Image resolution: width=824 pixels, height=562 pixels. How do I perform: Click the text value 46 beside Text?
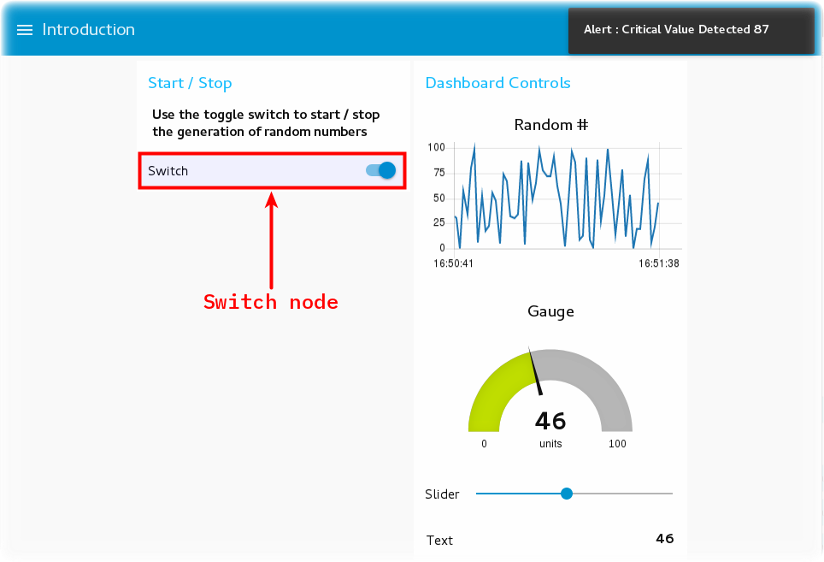point(665,538)
